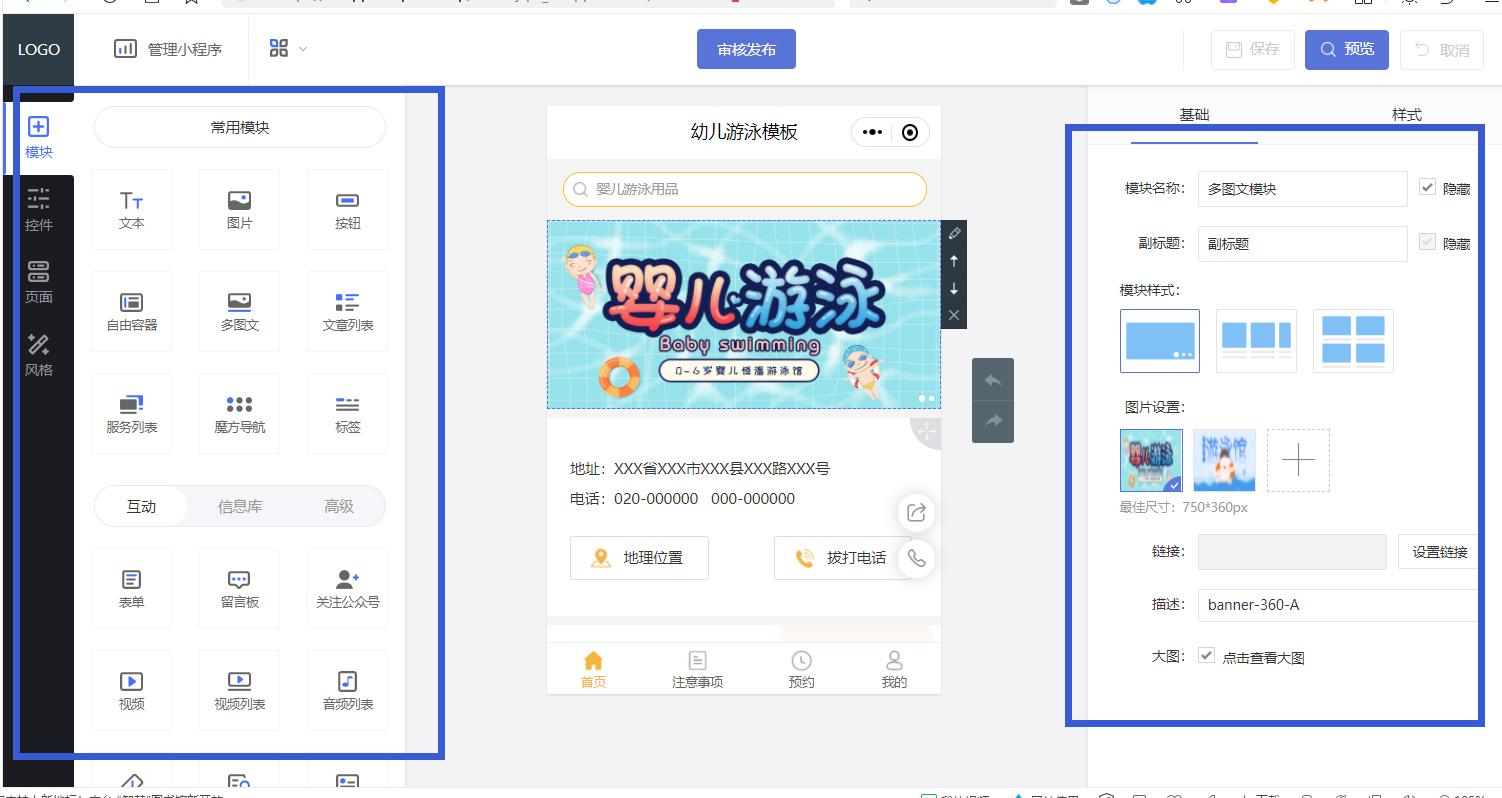The height and width of the screenshot is (798, 1502).
Task: Select the 视频 (Video) module
Action: point(131,689)
